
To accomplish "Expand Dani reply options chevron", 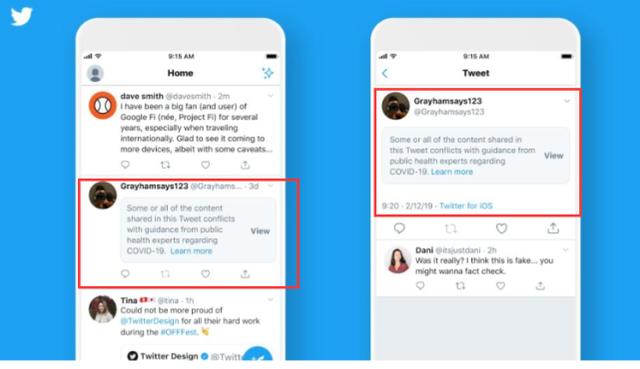I will (x=566, y=250).
